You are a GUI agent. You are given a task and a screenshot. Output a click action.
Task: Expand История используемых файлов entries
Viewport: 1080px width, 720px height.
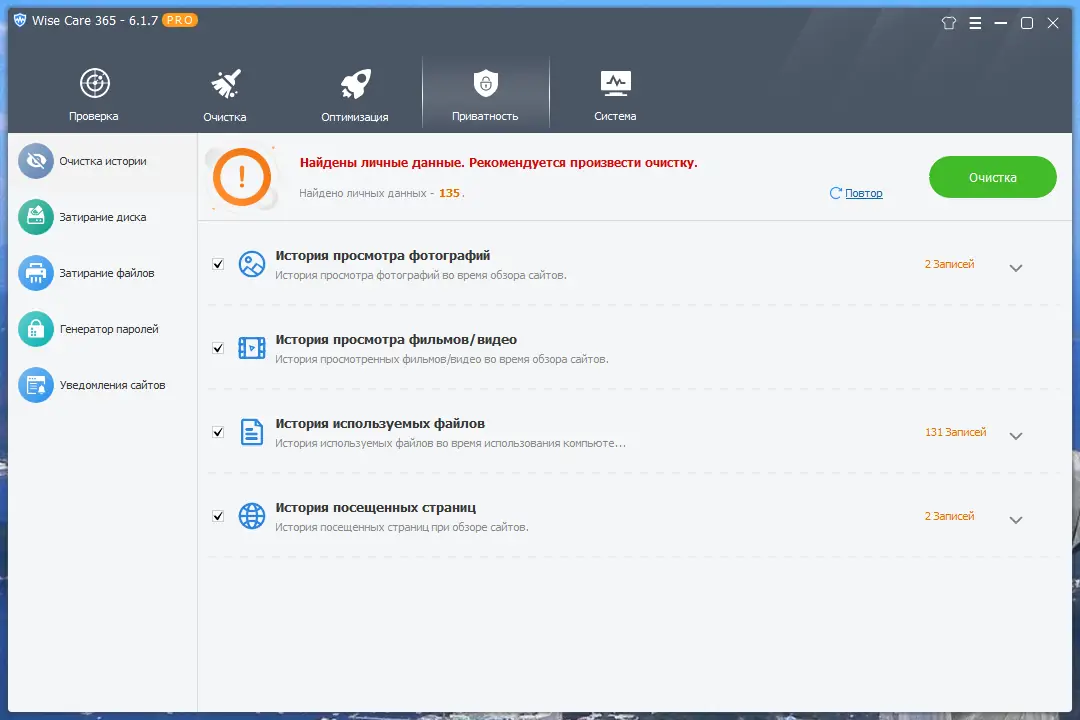point(1016,436)
